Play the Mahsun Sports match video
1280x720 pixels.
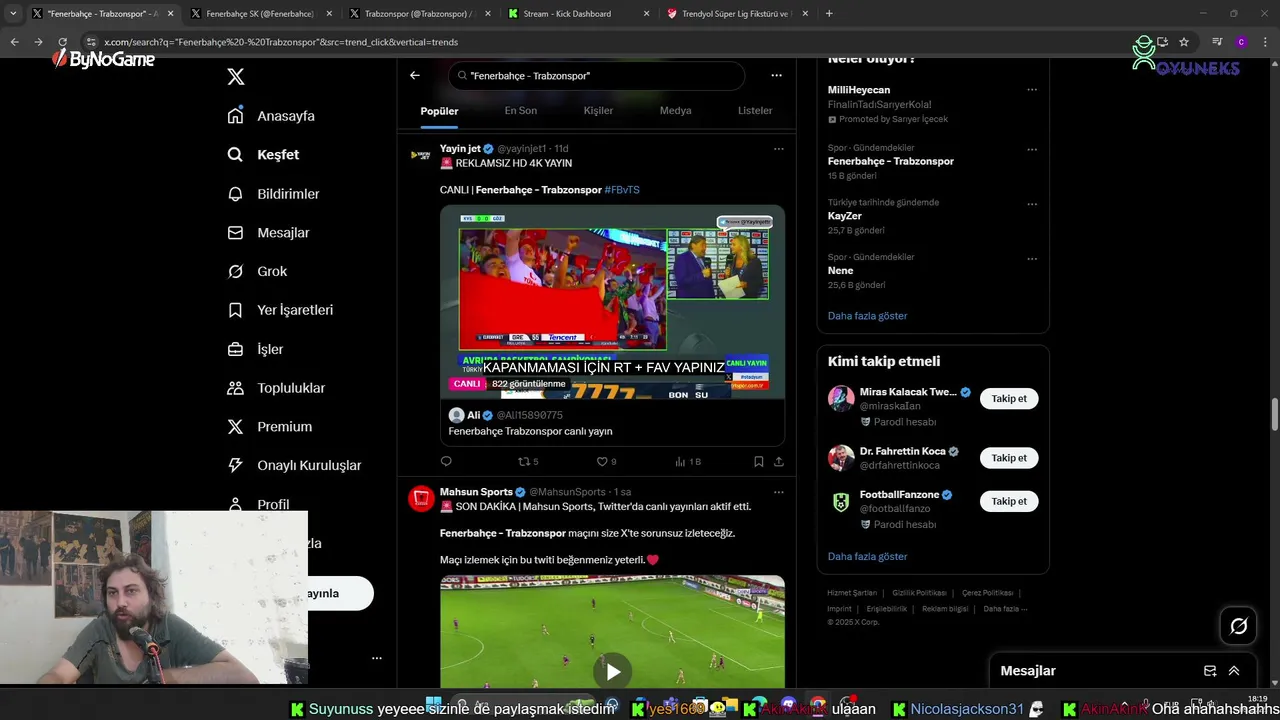(x=612, y=671)
